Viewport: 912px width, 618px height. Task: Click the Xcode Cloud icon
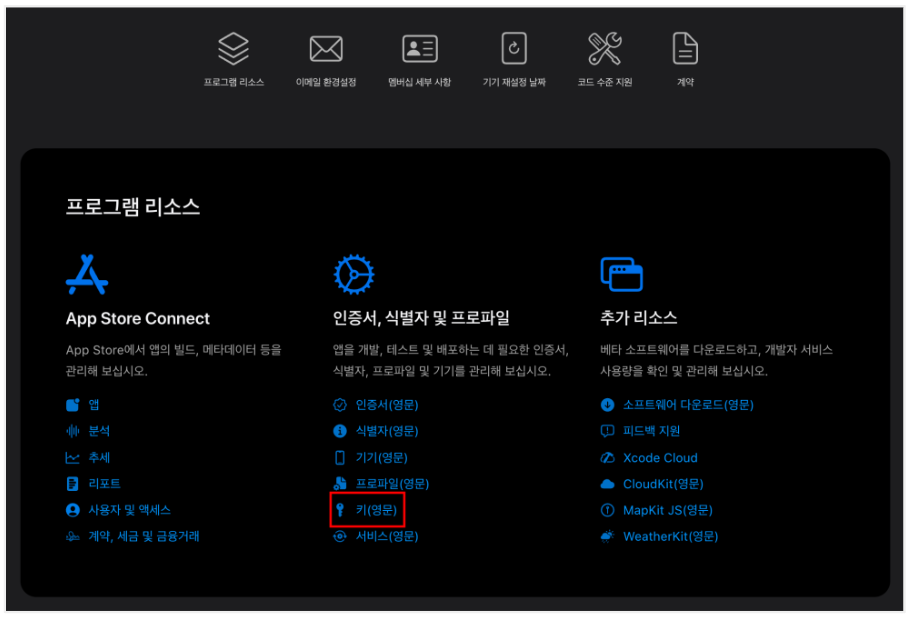(x=607, y=458)
